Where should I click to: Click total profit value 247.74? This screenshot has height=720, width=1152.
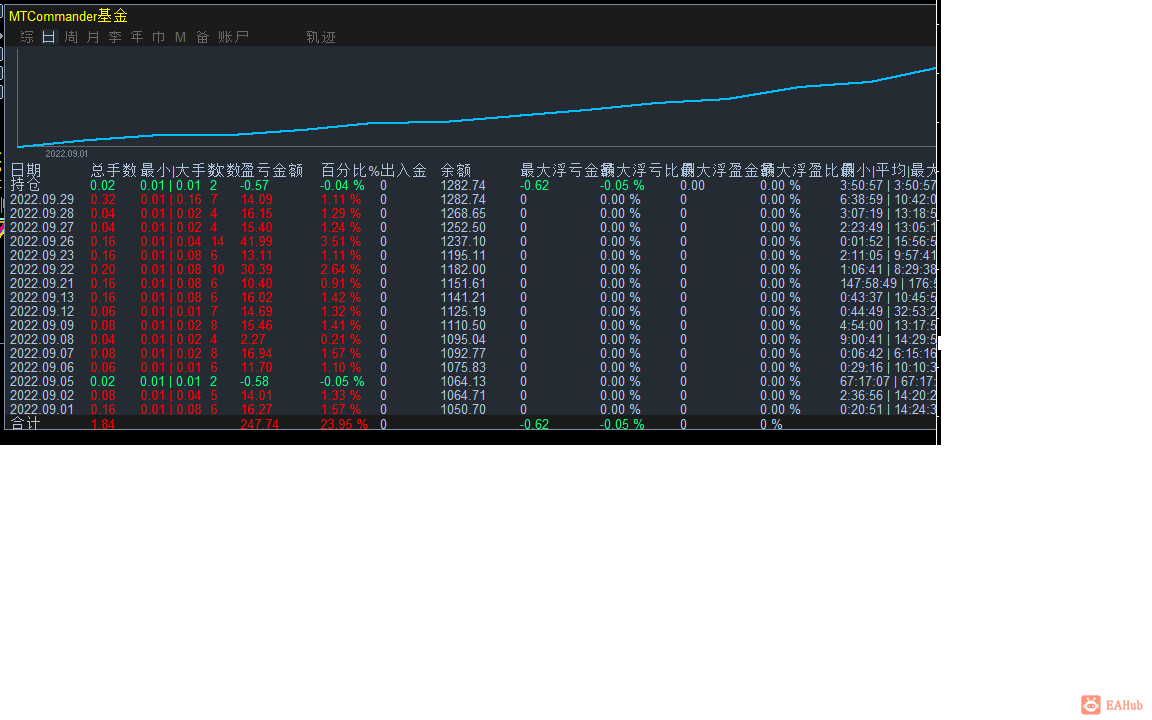tap(259, 424)
